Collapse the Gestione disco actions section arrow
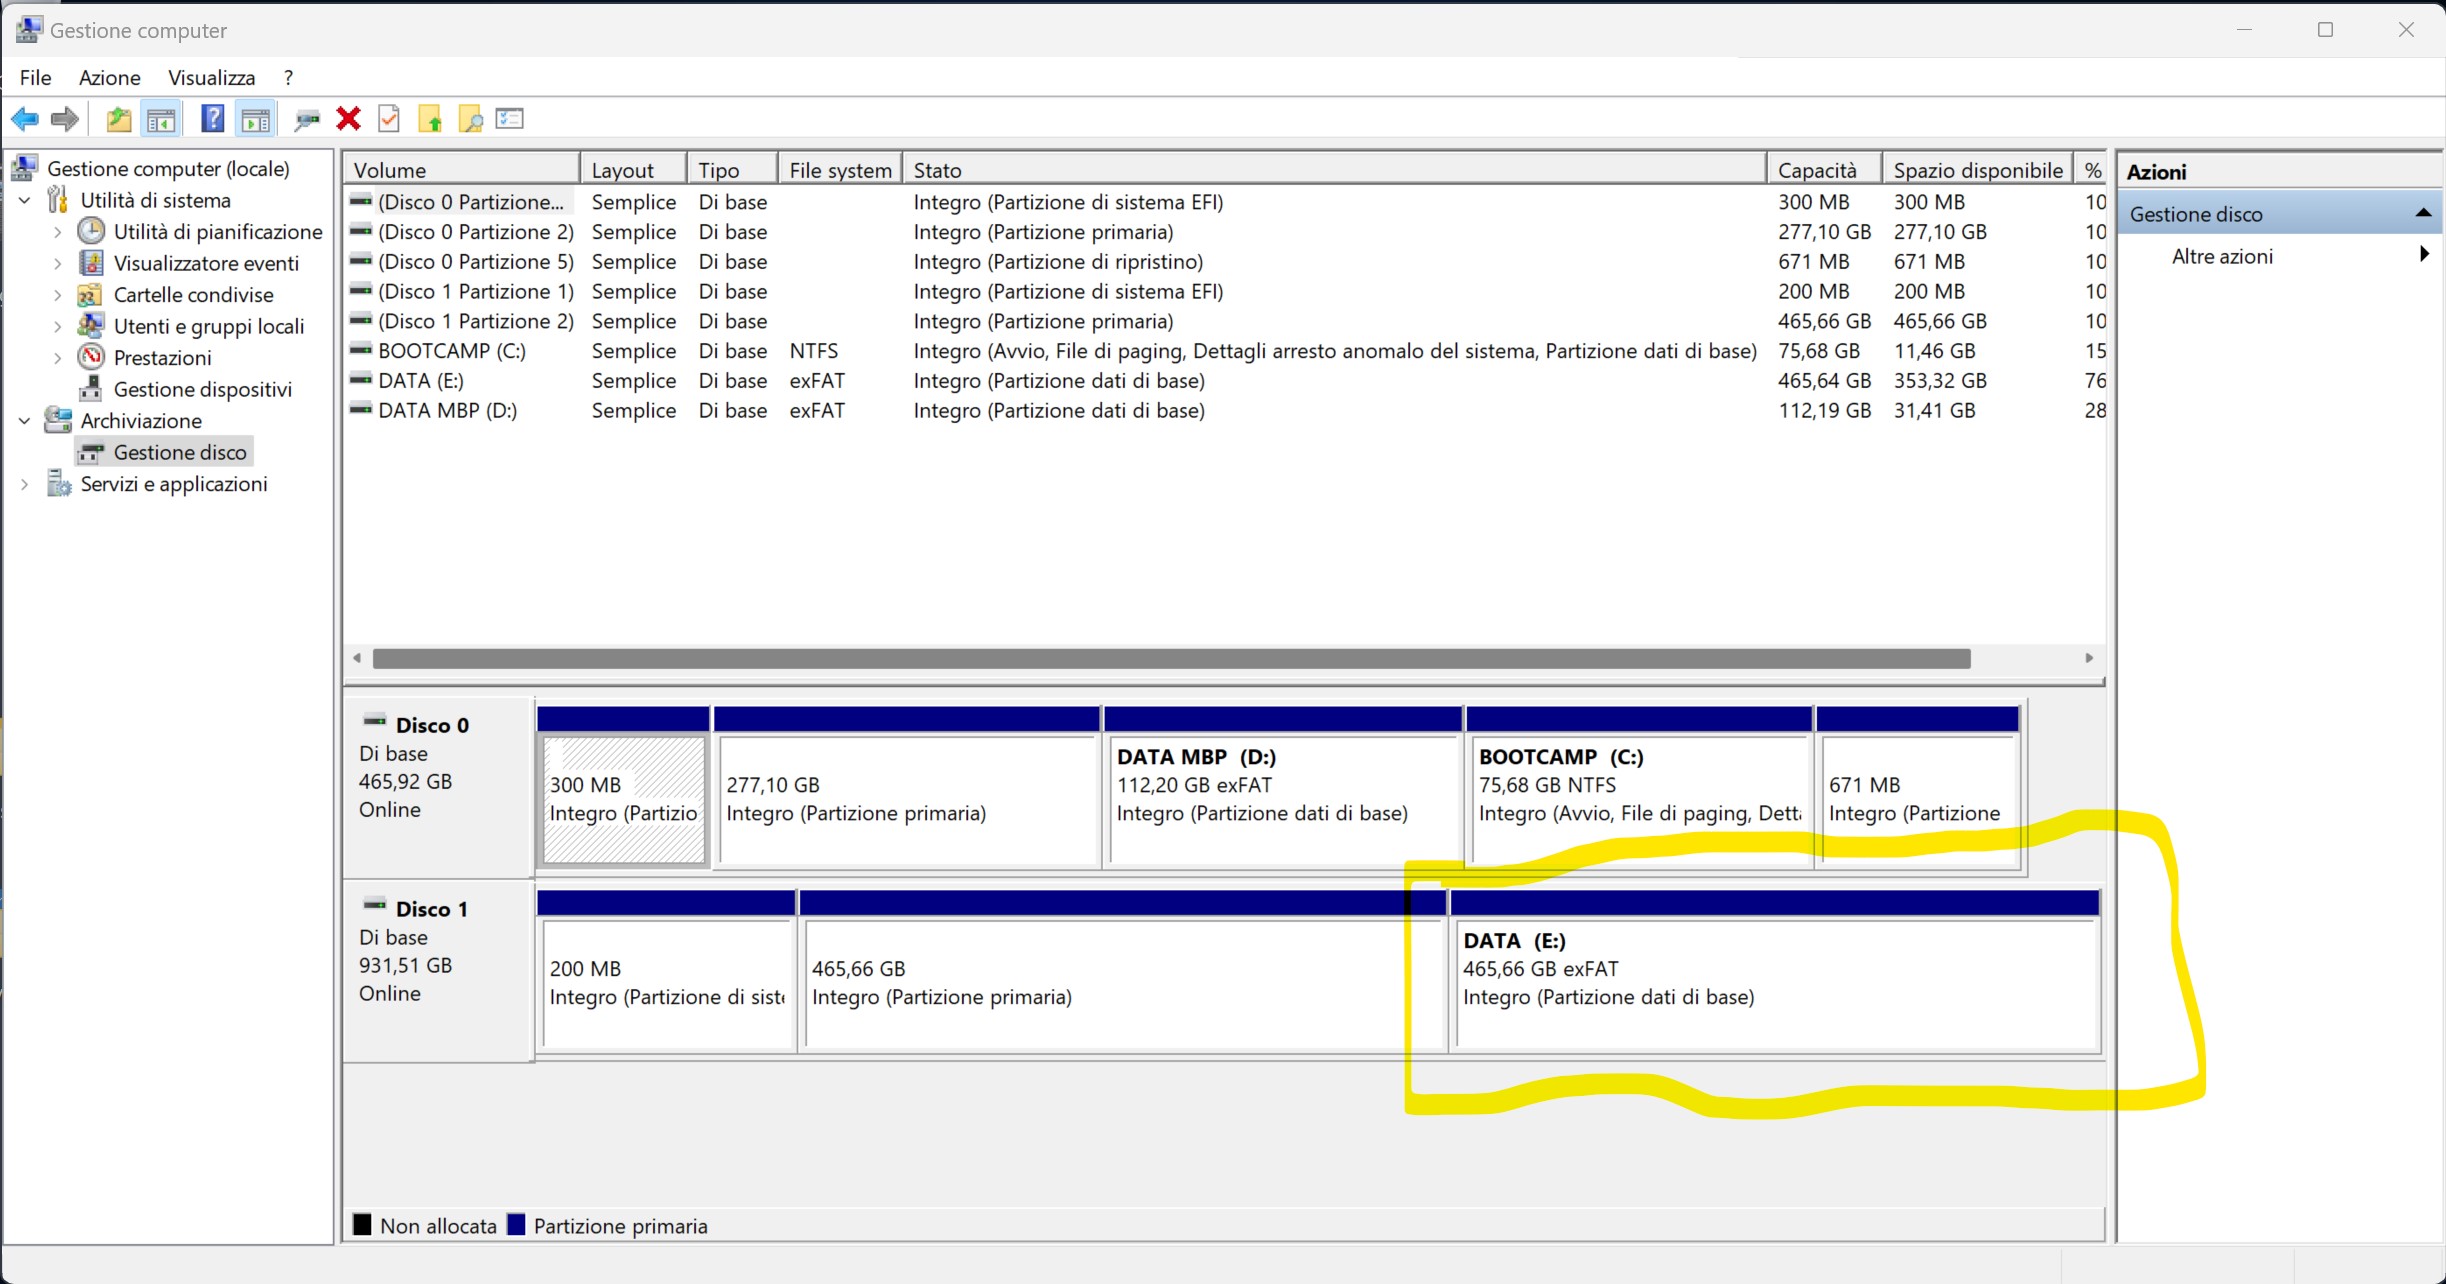Image resolution: width=2446 pixels, height=1284 pixels. tap(2422, 213)
